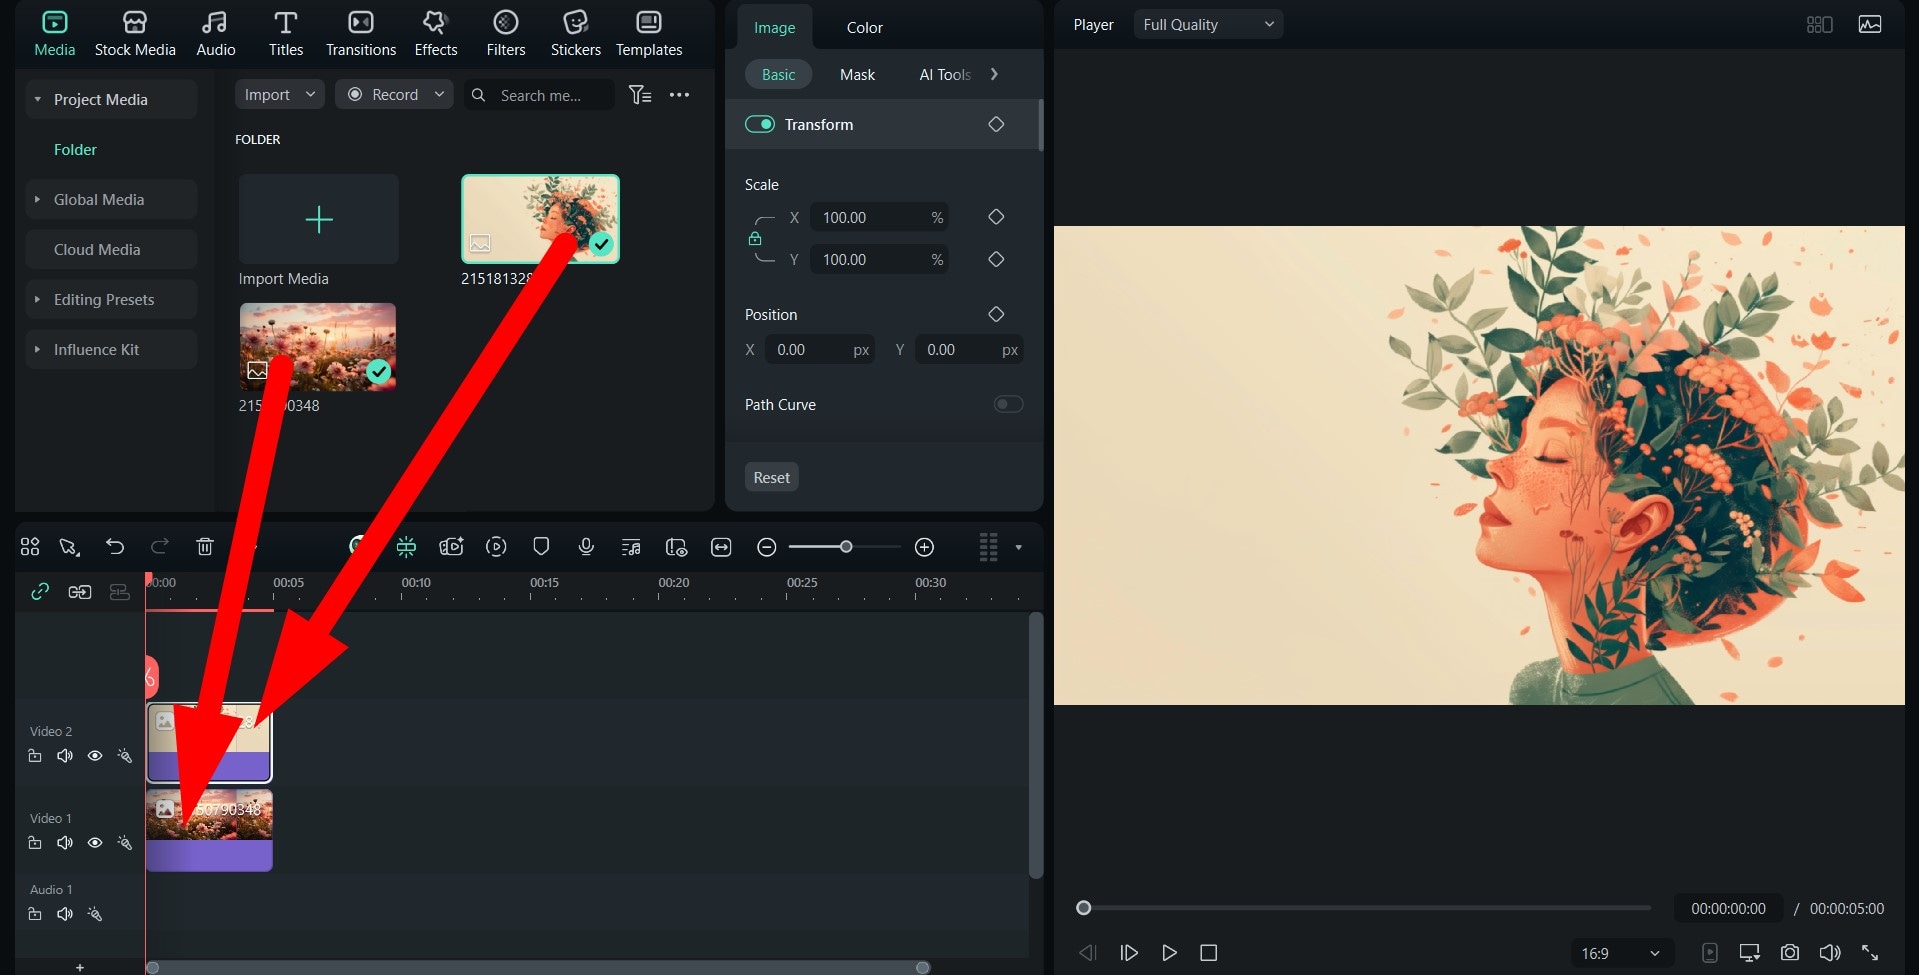
Task: Click the Reset button
Action: pos(771,477)
